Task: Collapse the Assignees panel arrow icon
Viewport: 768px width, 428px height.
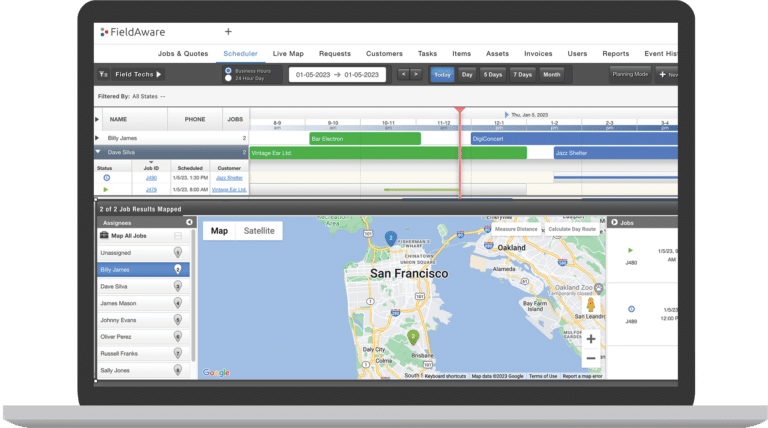Action: pos(189,221)
